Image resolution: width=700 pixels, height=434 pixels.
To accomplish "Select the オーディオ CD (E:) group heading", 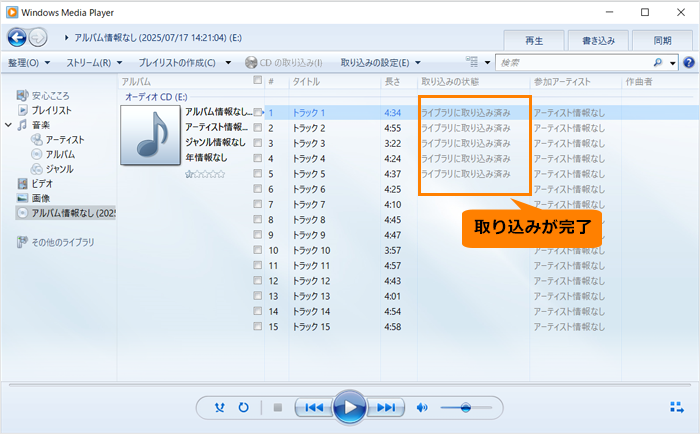I will (156, 96).
